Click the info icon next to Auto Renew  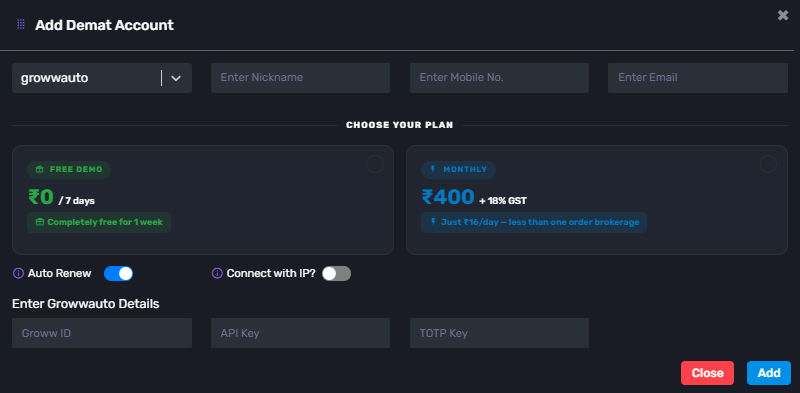[18, 274]
